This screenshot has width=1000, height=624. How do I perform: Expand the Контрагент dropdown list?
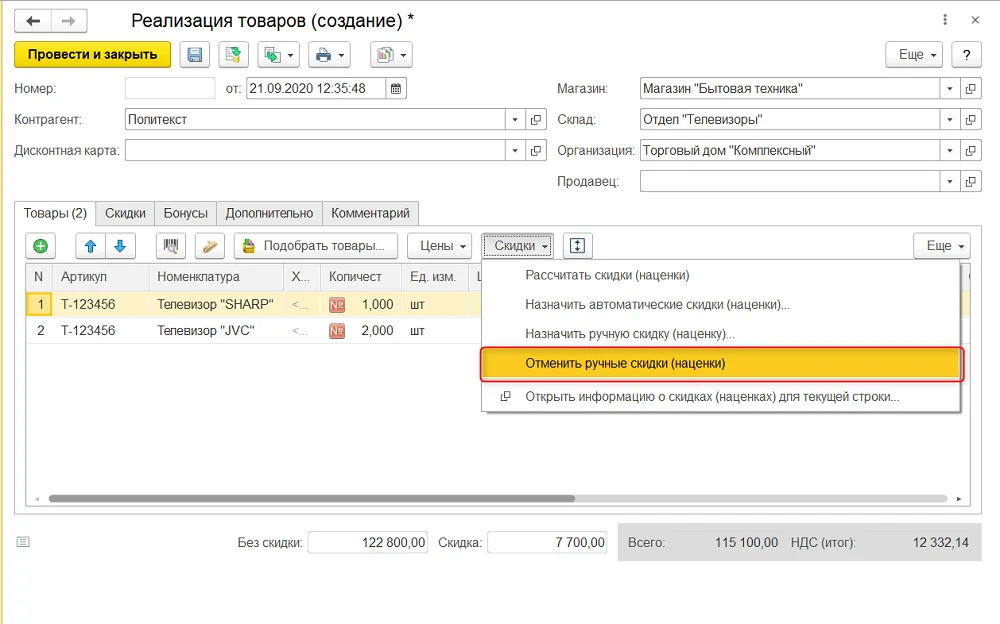tap(515, 119)
